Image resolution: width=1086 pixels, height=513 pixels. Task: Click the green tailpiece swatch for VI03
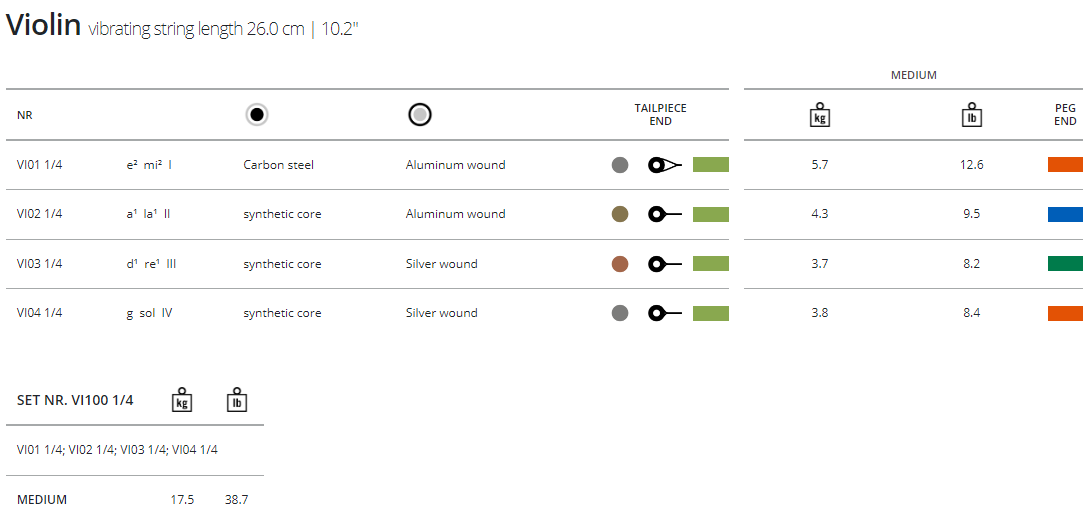[x=711, y=264]
